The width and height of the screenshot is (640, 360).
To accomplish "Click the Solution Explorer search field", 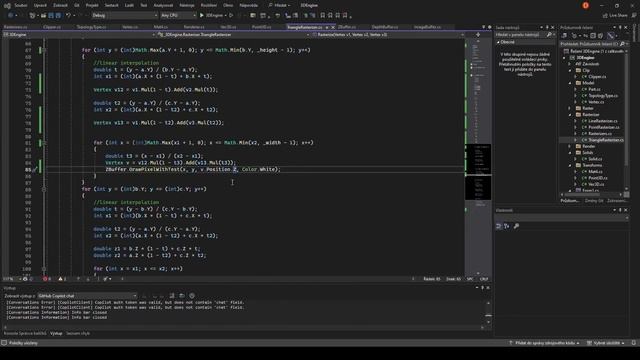I will point(589,44).
